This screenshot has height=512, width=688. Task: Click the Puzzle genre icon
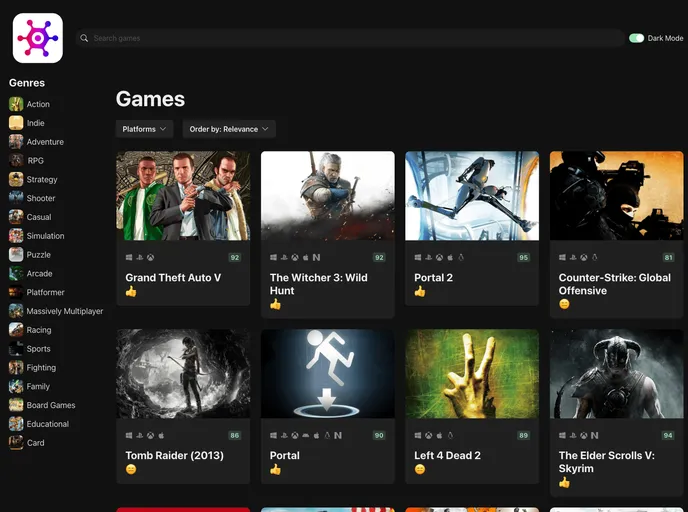(x=16, y=254)
